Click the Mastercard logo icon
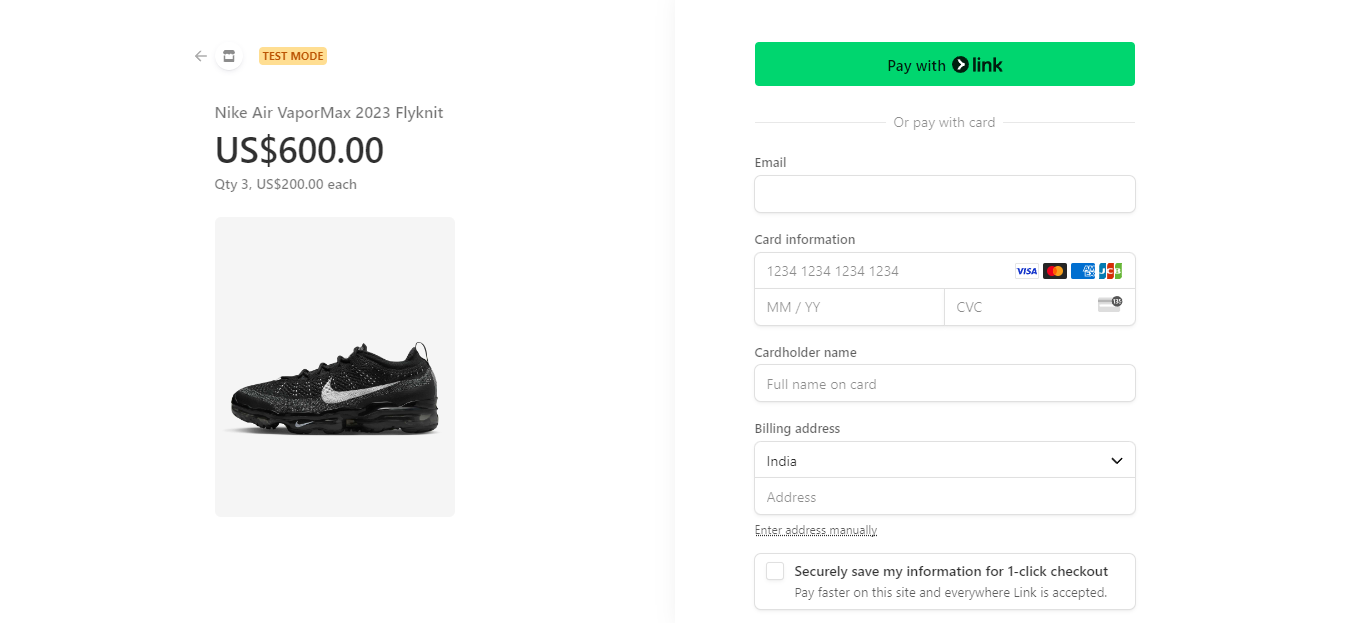The image size is (1345, 623). coord(1054,271)
